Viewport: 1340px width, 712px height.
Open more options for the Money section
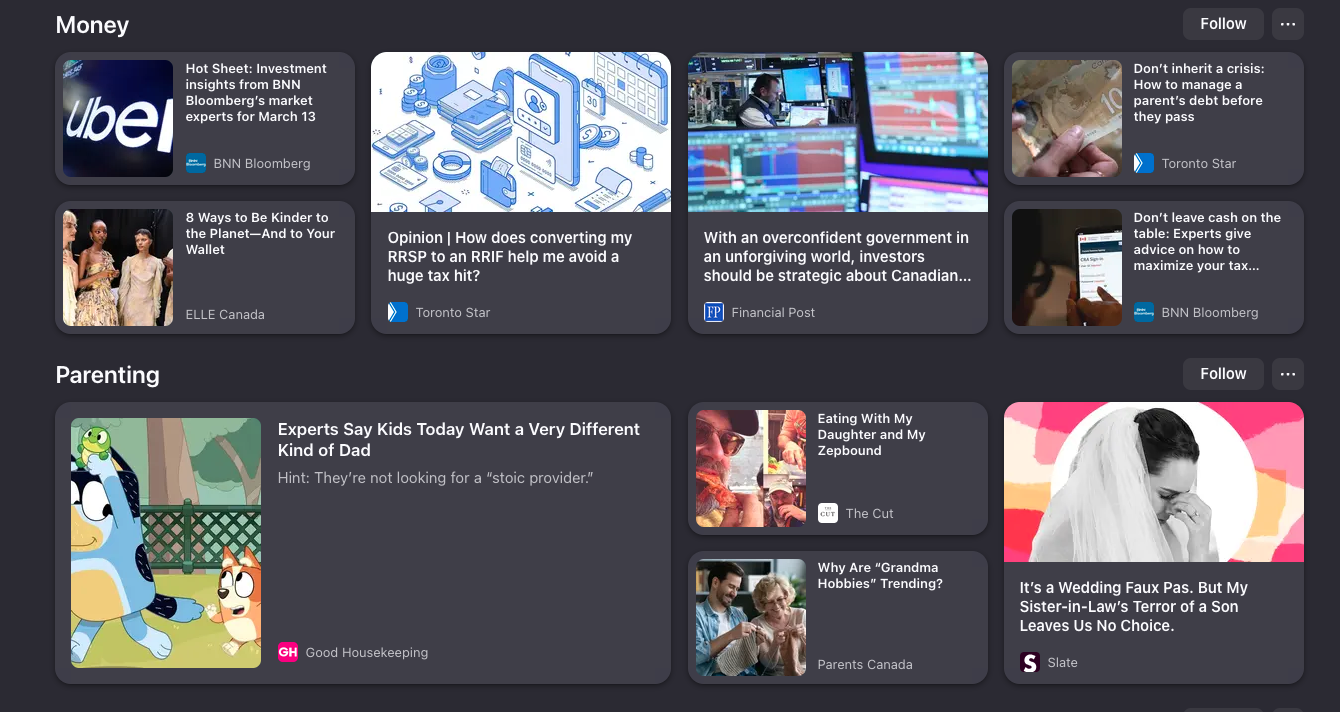coord(1288,23)
